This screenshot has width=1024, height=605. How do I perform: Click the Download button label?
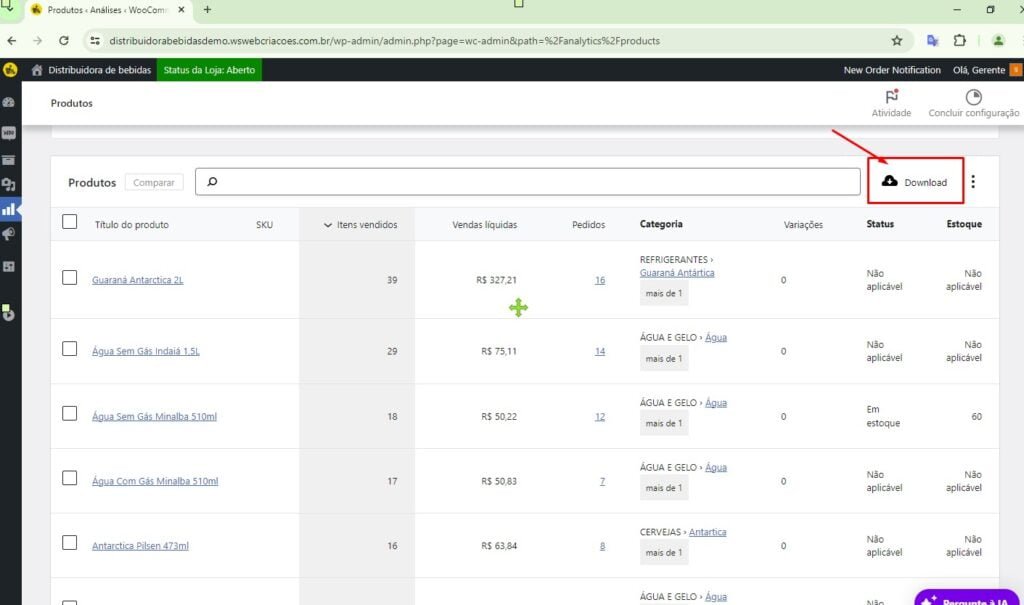[925, 182]
